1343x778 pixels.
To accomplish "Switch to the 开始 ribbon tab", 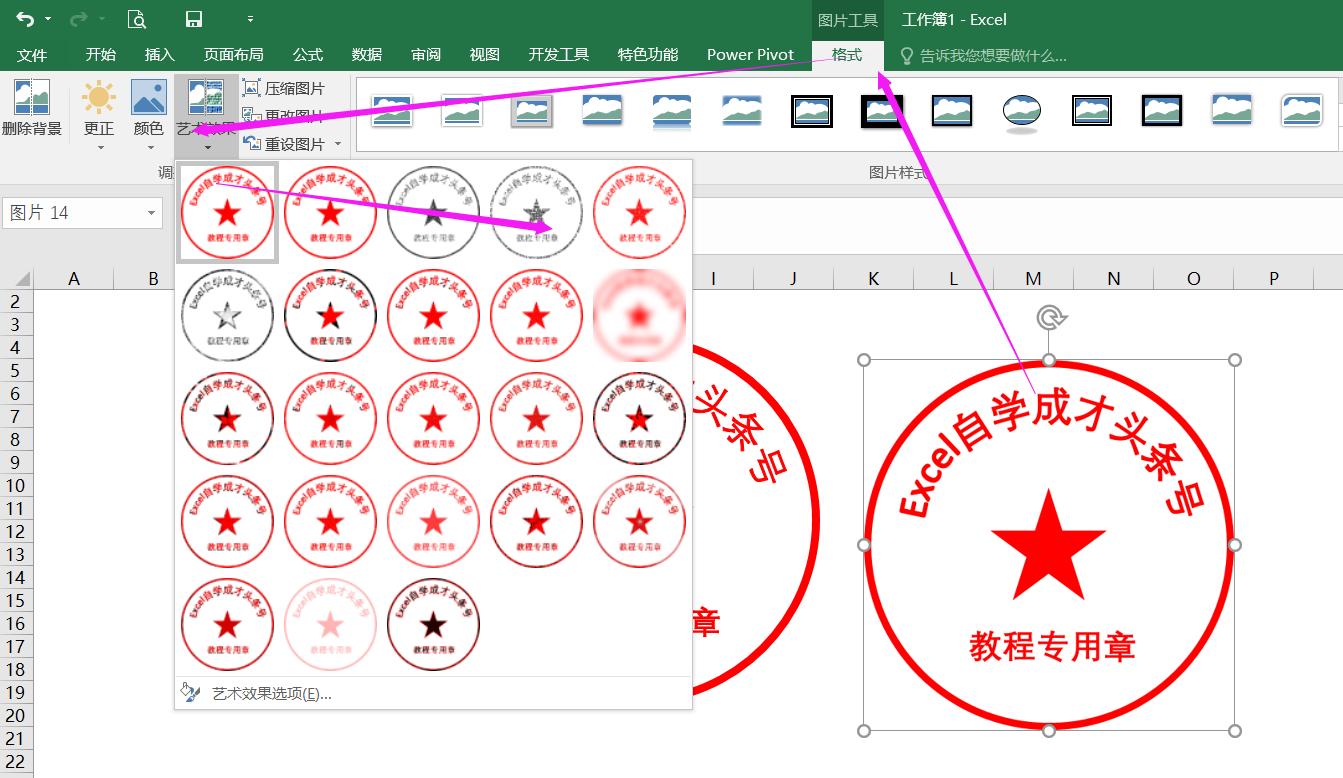I will point(99,54).
